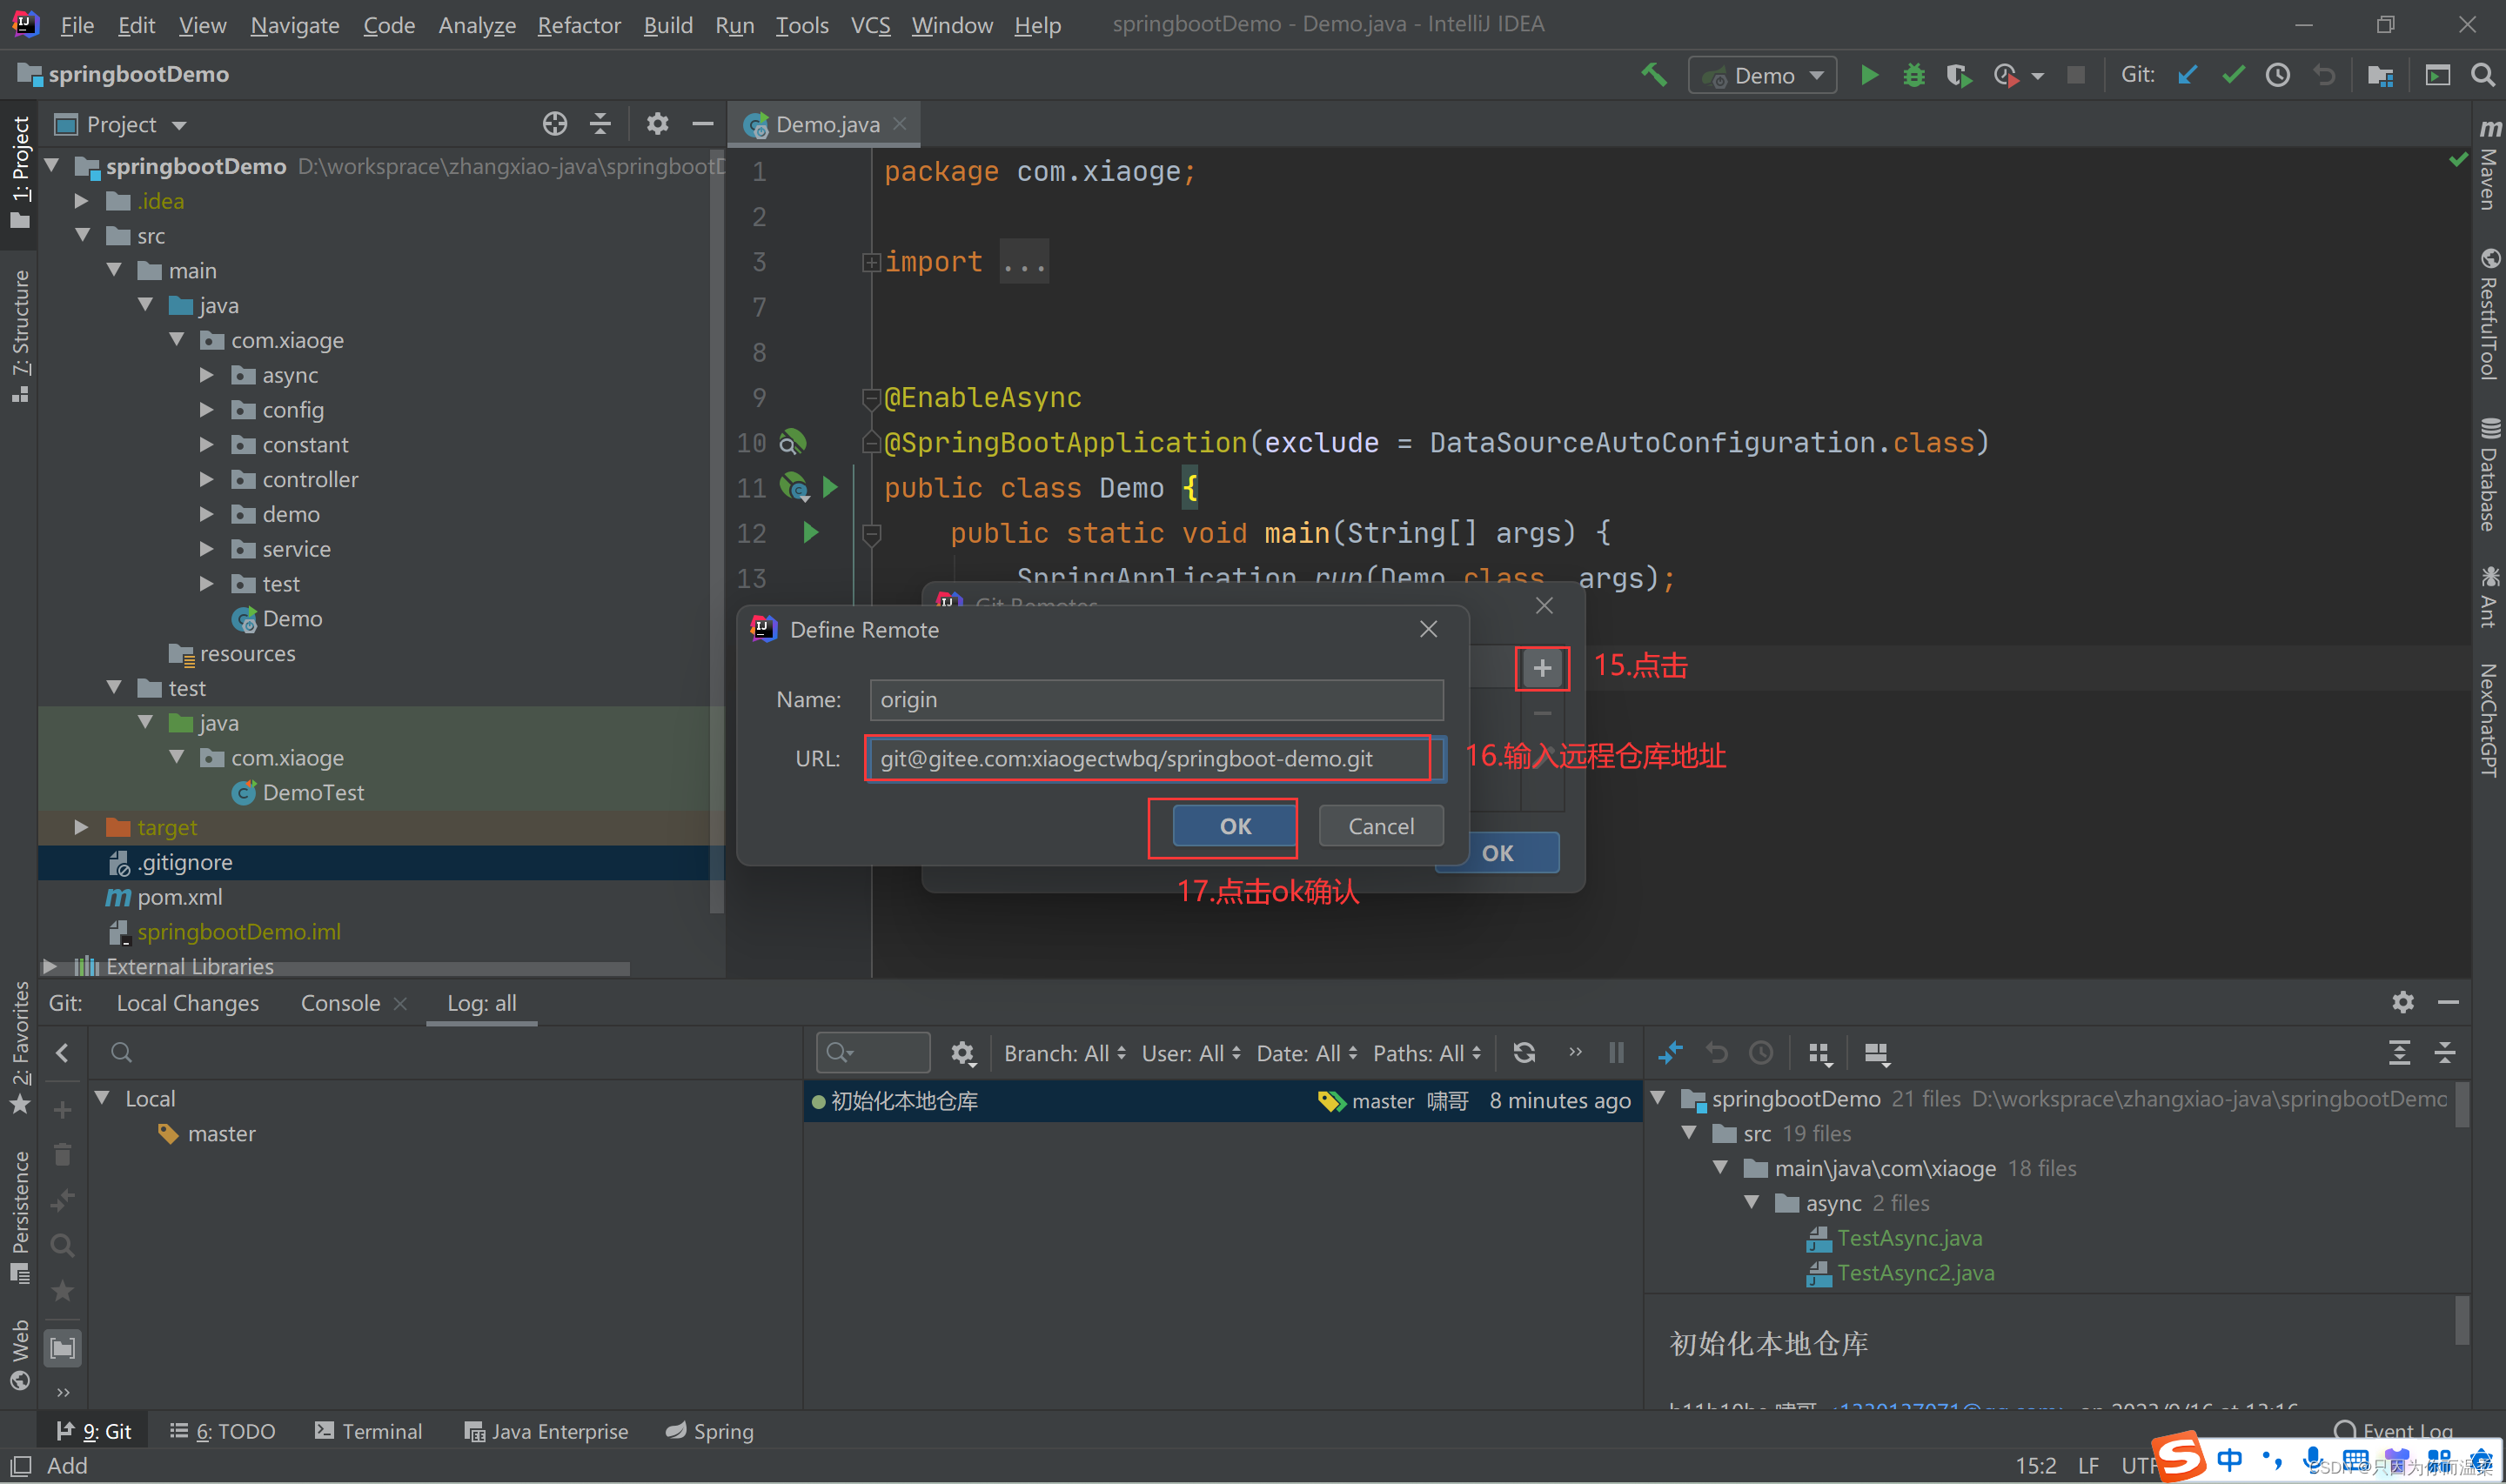Select the Branch All dropdown filter

1061,1053
